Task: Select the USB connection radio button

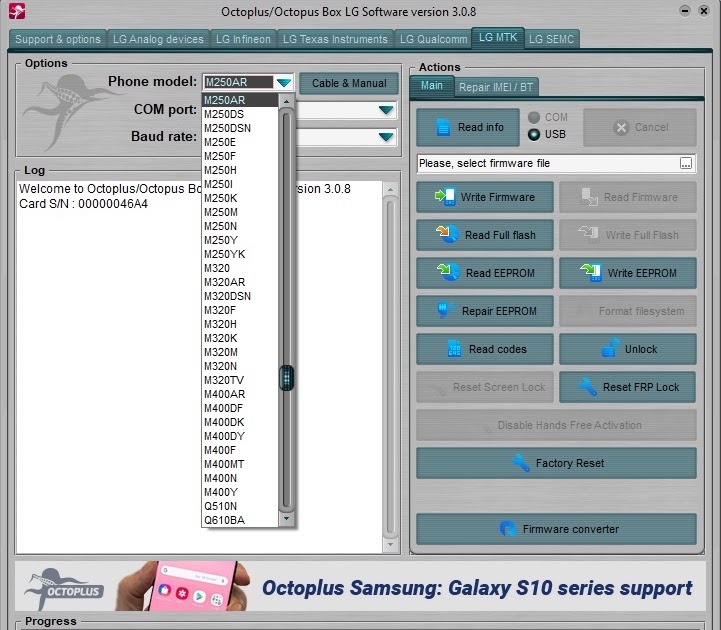Action: click(x=534, y=134)
